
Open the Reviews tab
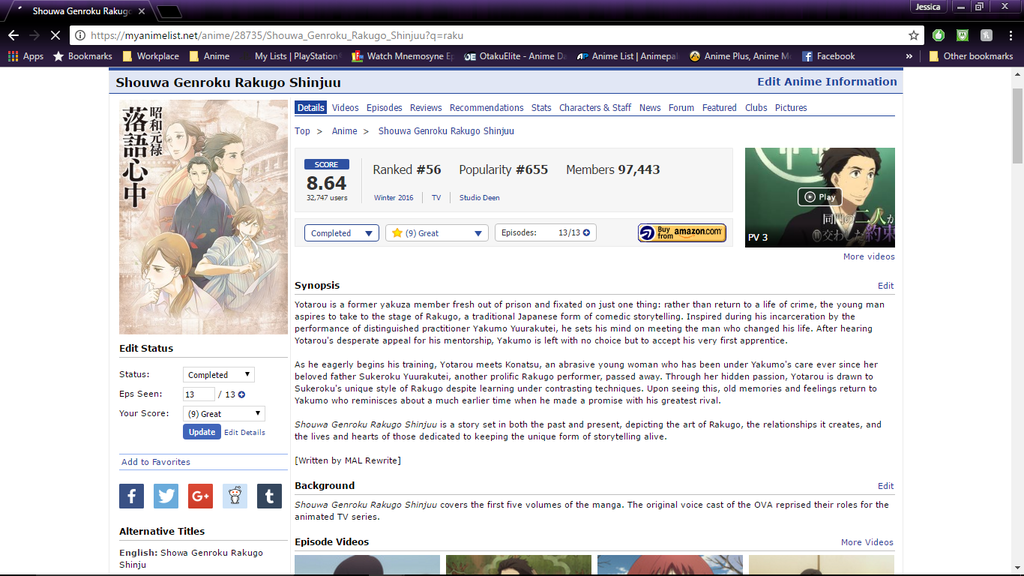click(x=426, y=108)
